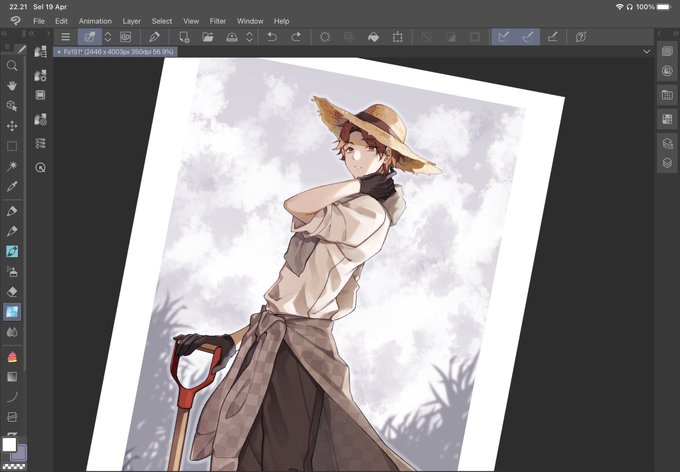680x472 pixels.
Task: Redo the last action
Action: [296, 37]
